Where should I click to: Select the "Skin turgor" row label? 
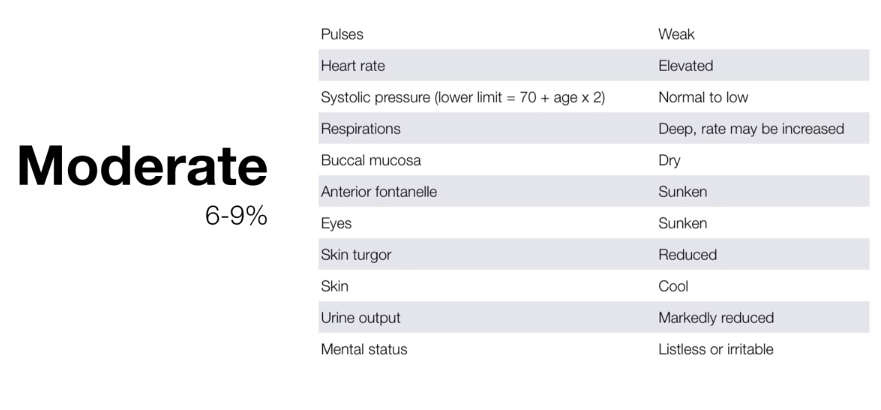pyautogui.click(x=356, y=255)
